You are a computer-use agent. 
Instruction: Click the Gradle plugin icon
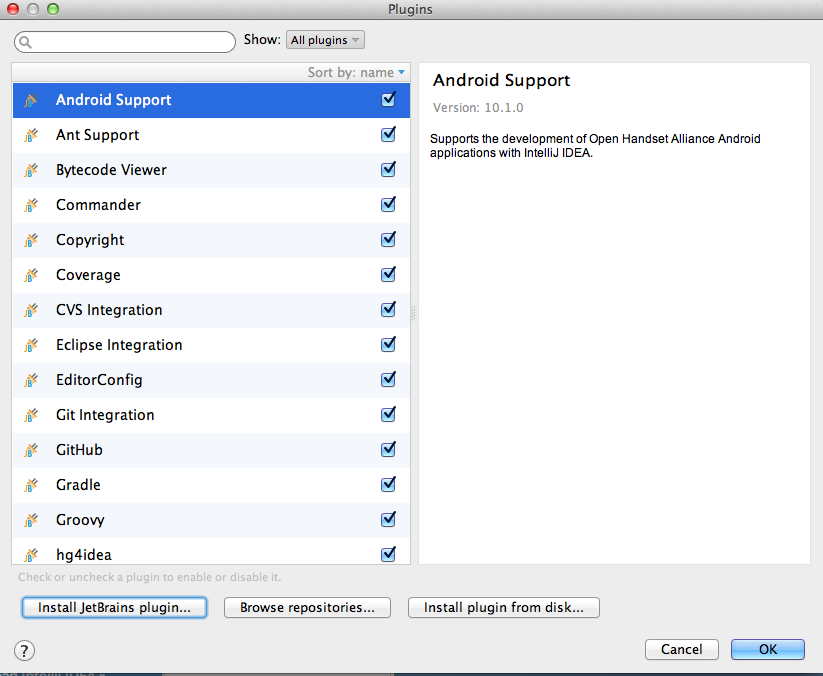click(31, 485)
